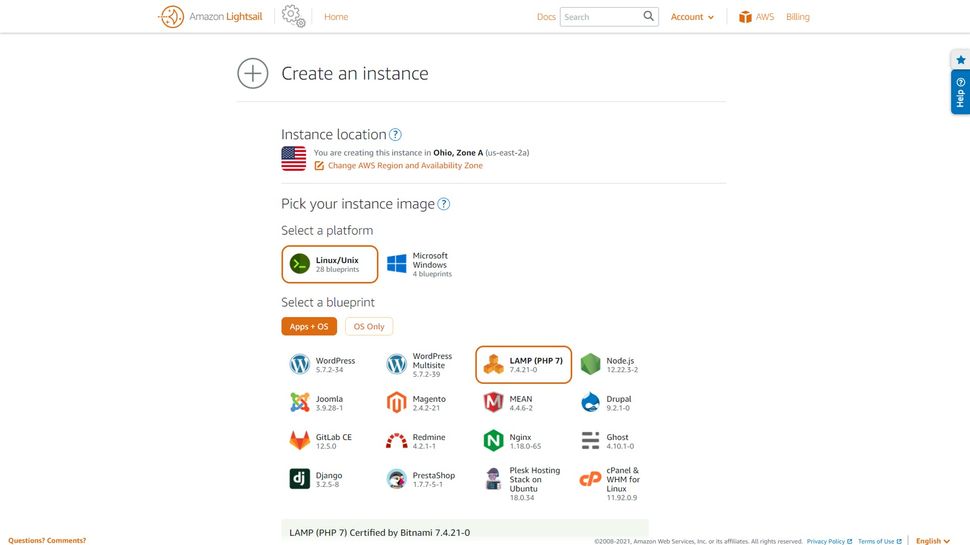Click the Create an instance plus icon

click(252, 74)
